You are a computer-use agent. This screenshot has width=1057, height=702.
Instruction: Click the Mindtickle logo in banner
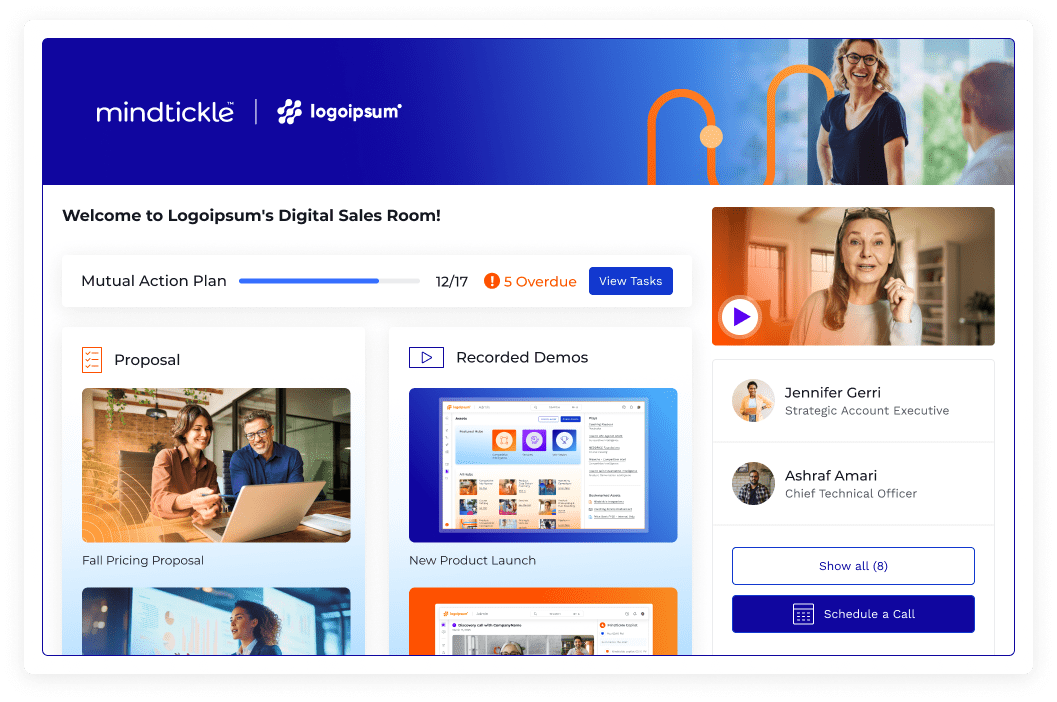165,112
